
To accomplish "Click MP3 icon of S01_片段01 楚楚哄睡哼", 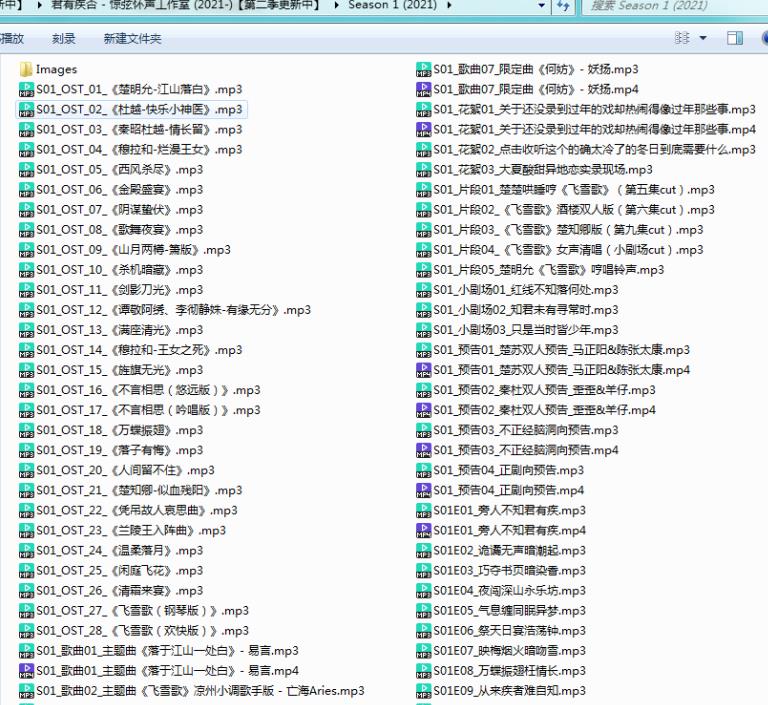I will 423,190.
